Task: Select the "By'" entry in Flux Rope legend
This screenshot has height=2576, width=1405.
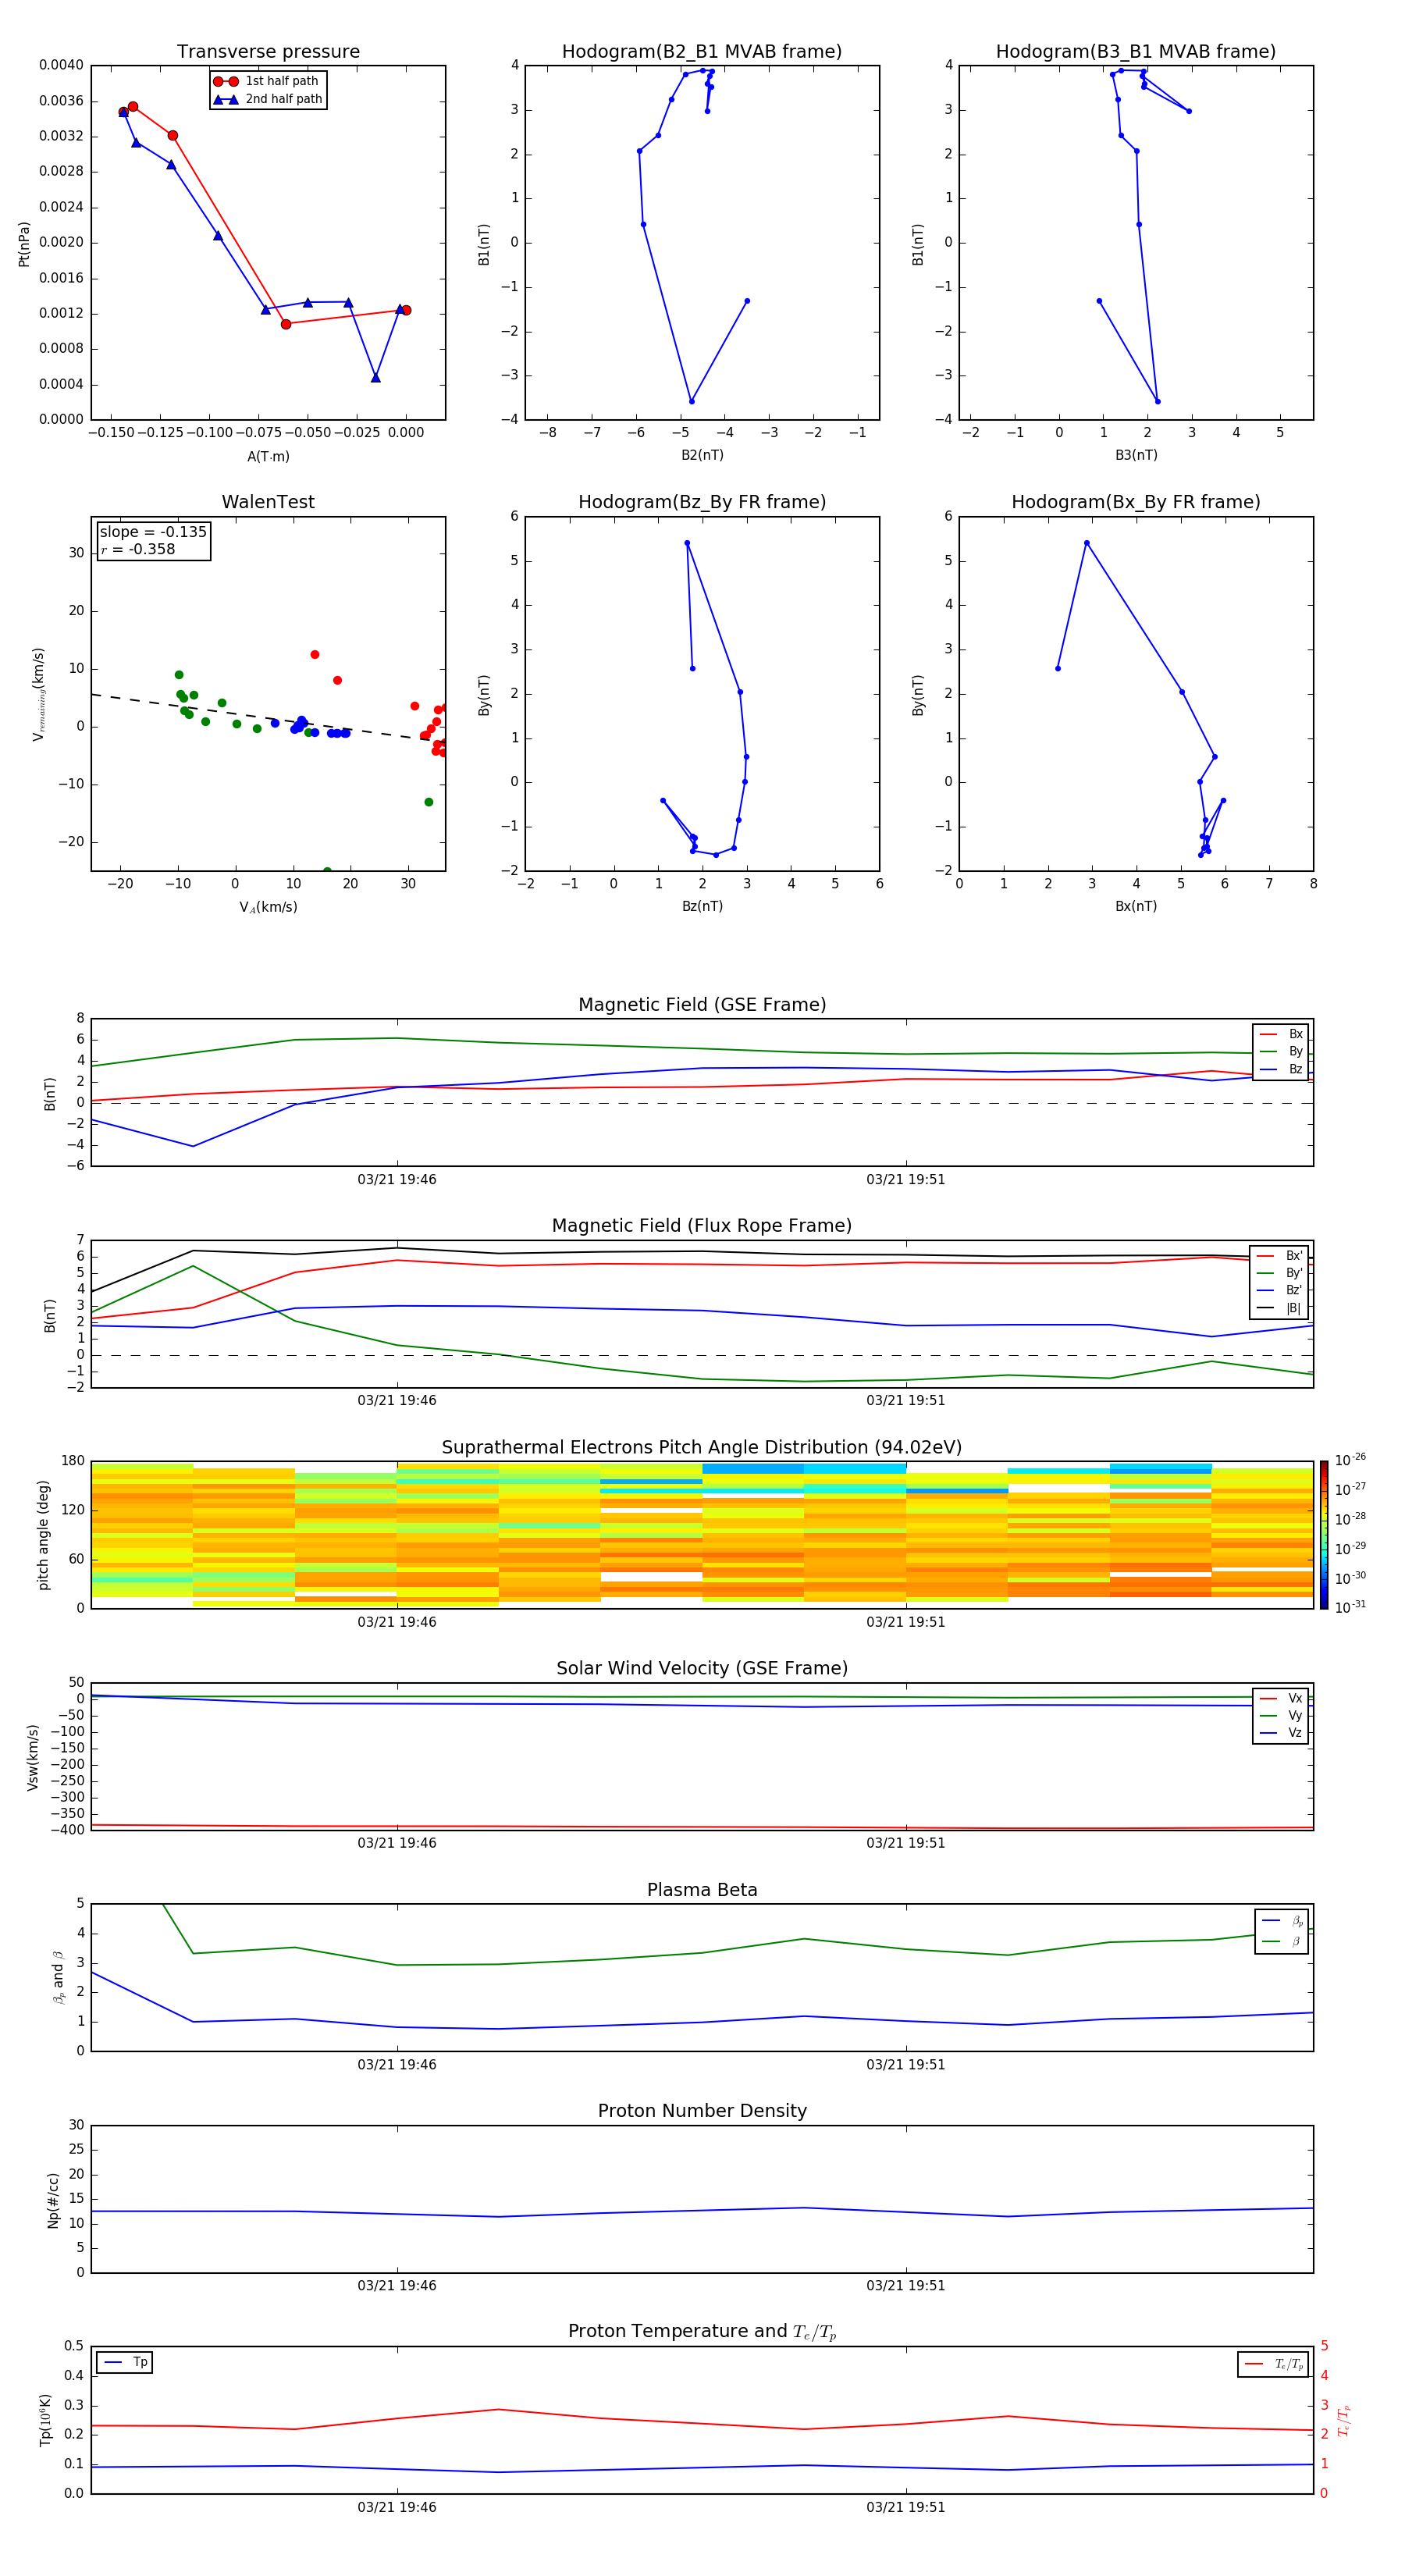Action: 1279,1273
